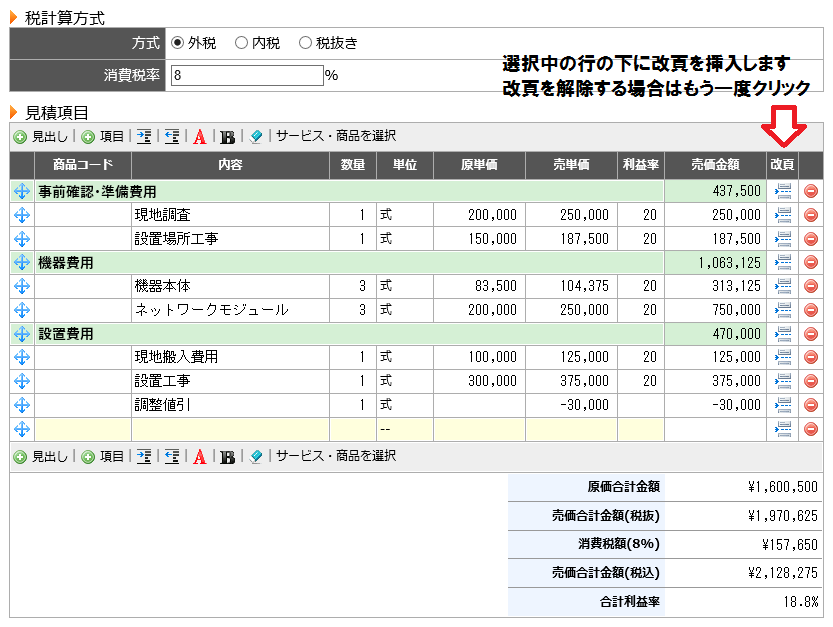The height and width of the screenshot is (627, 833).
Task: Click eraser clear icon in top toolbar
Action: pos(256,137)
